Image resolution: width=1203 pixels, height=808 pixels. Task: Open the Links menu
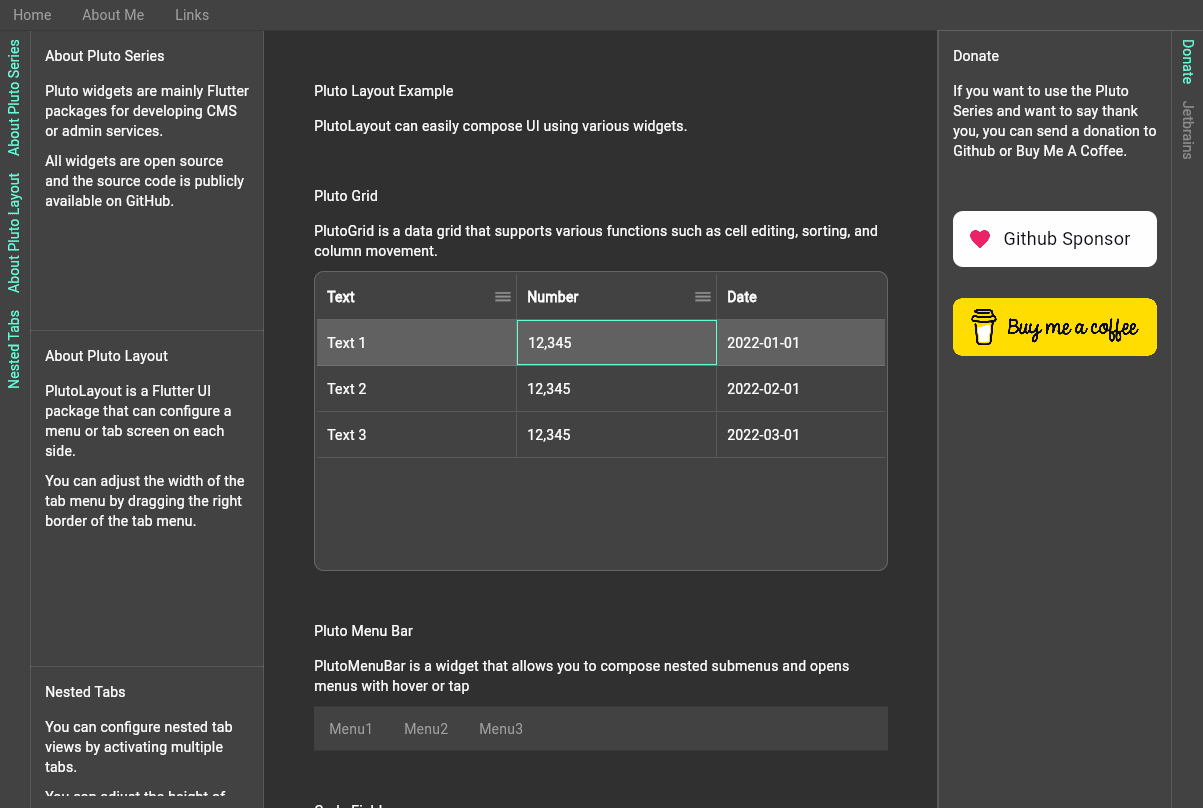point(191,15)
